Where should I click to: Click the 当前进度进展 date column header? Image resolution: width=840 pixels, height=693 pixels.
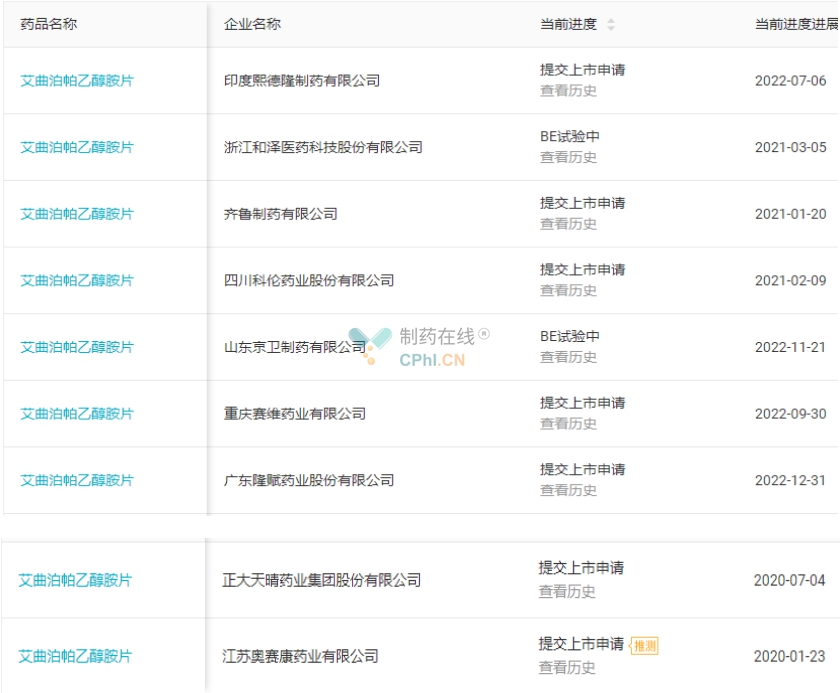pos(797,24)
